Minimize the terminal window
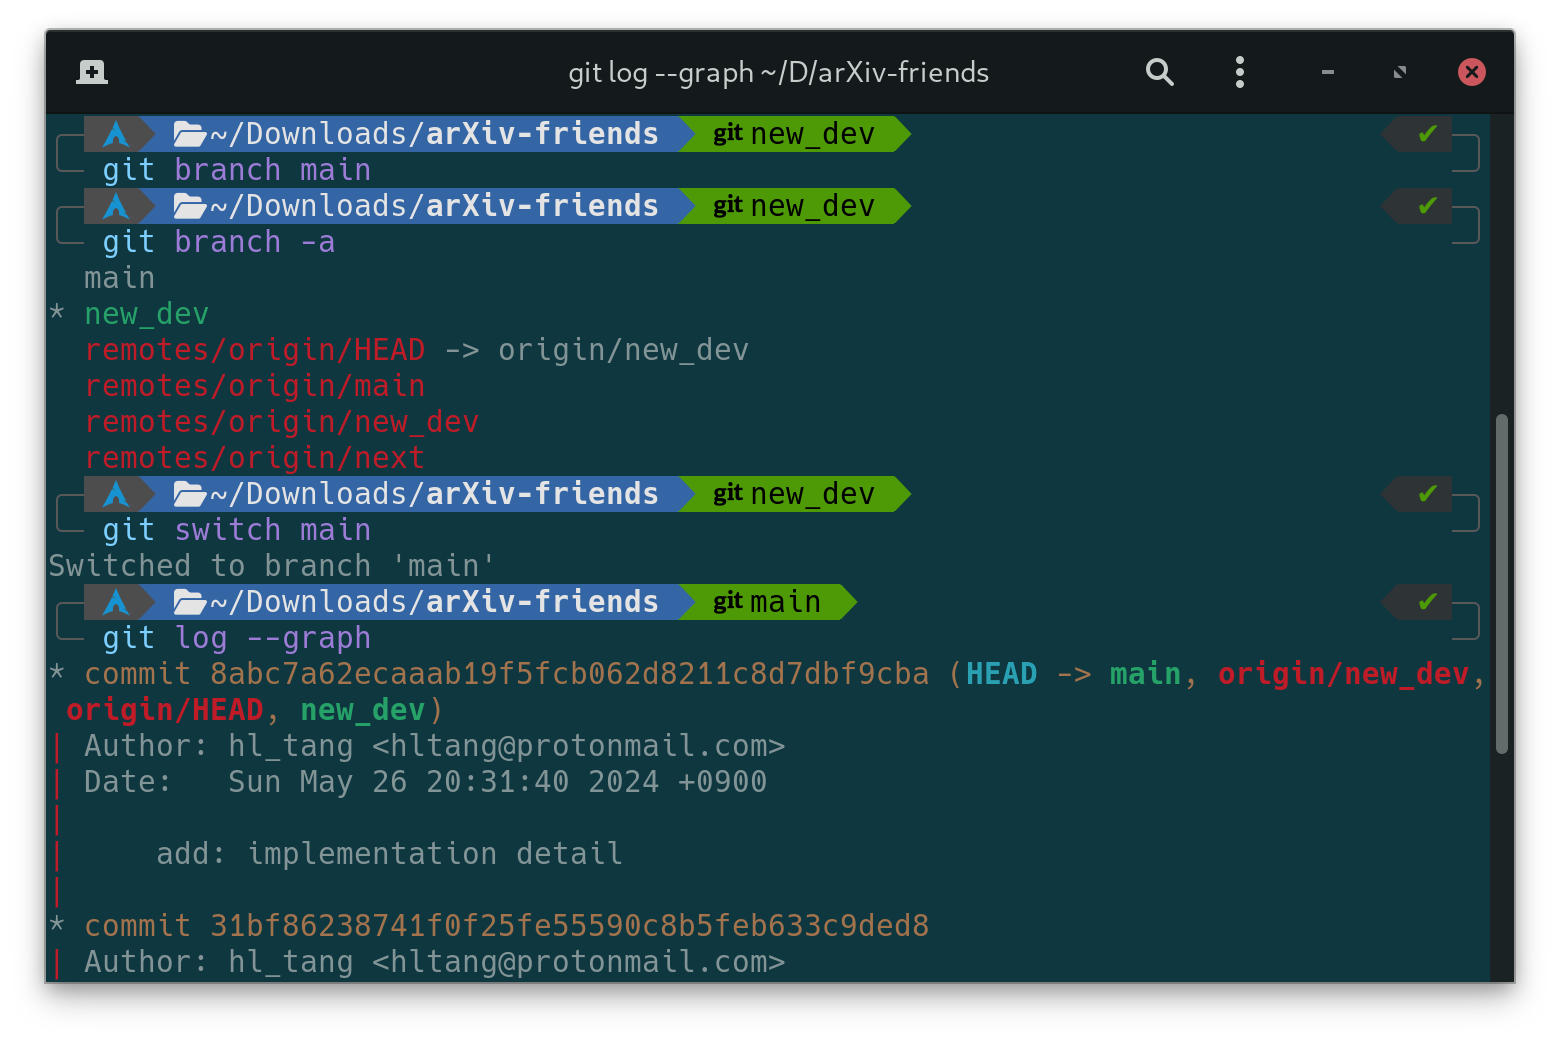Screen dimensions: 1560x1044 1328,72
